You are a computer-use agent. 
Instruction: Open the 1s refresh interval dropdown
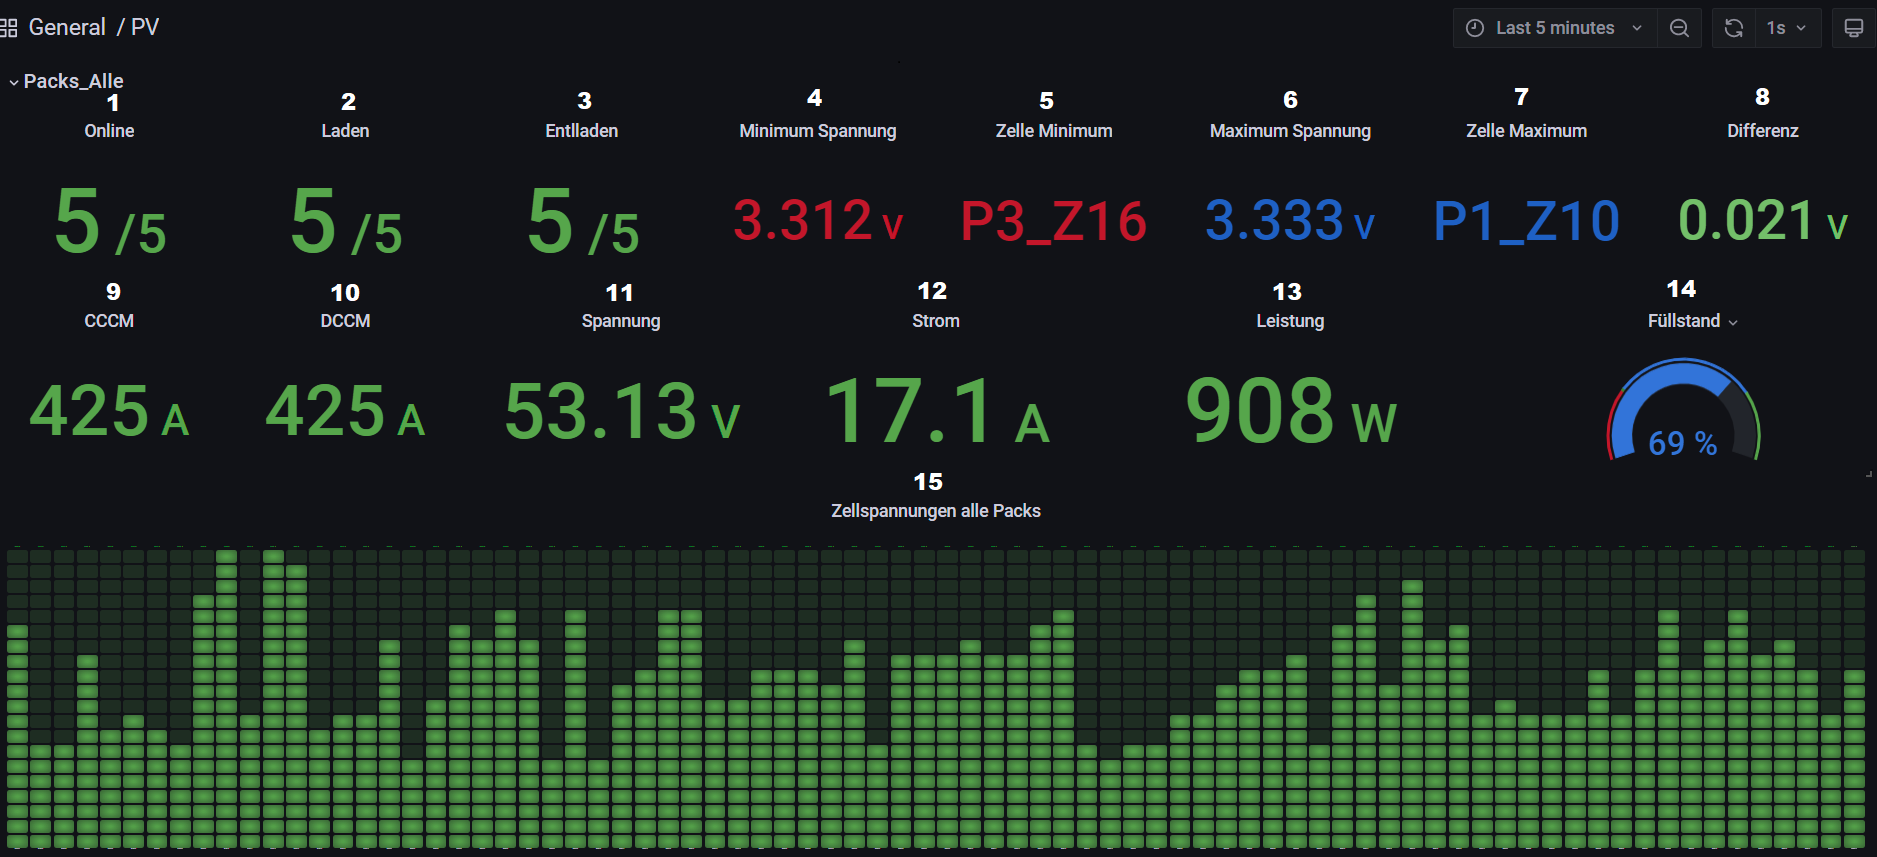tap(1787, 28)
